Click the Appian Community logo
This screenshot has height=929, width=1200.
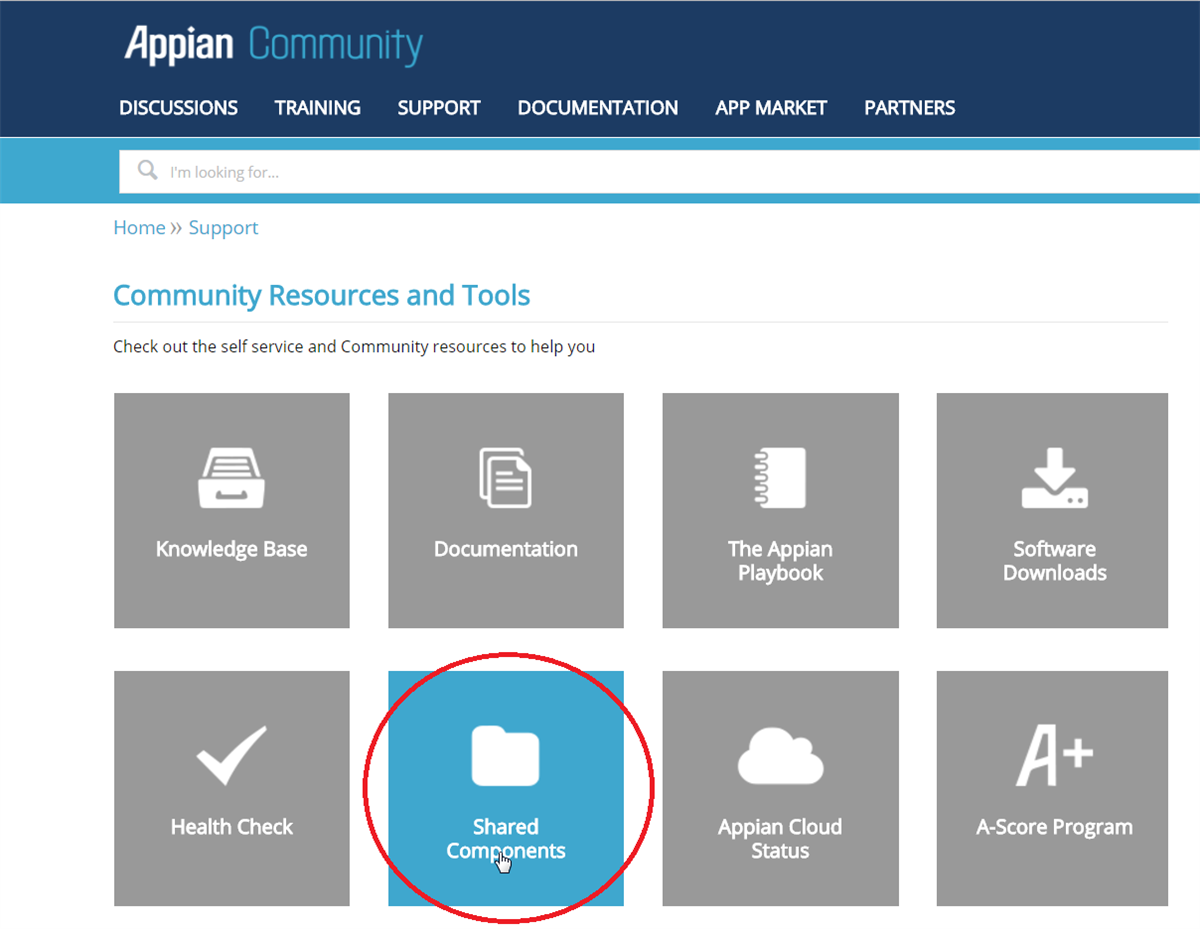[273, 46]
